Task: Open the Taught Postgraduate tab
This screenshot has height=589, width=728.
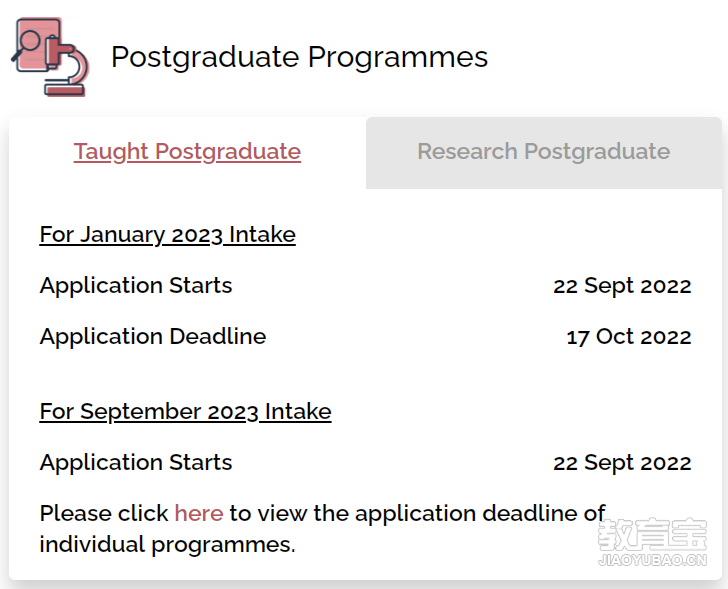Action: (187, 152)
